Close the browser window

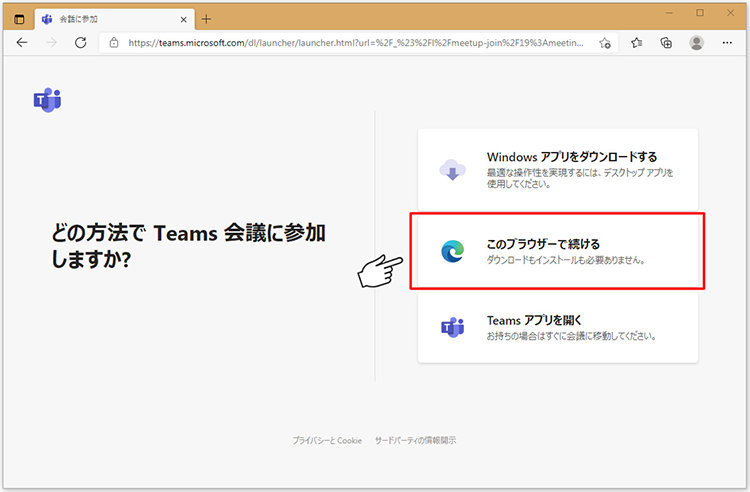730,13
